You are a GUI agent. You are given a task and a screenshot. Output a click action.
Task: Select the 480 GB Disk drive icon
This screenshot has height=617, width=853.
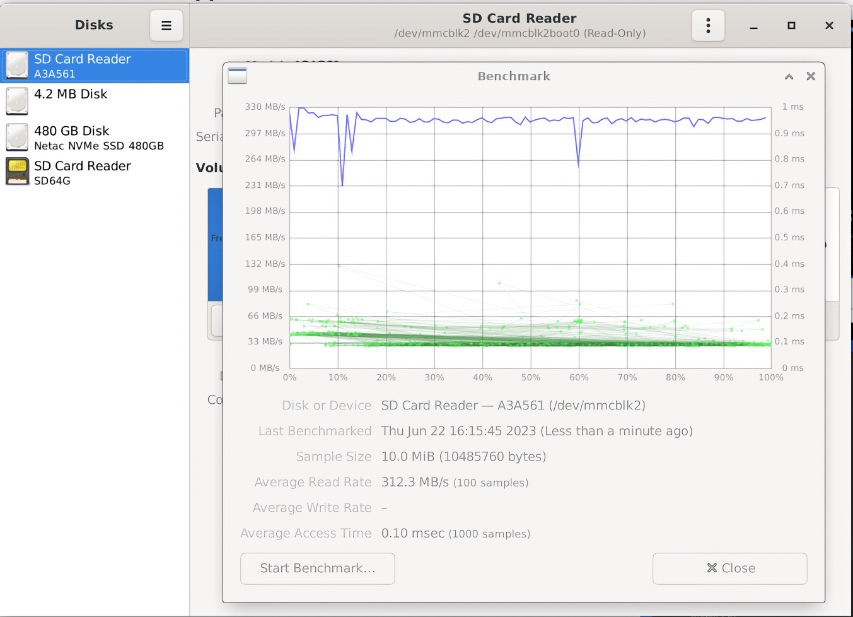click(x=17, y=137)
